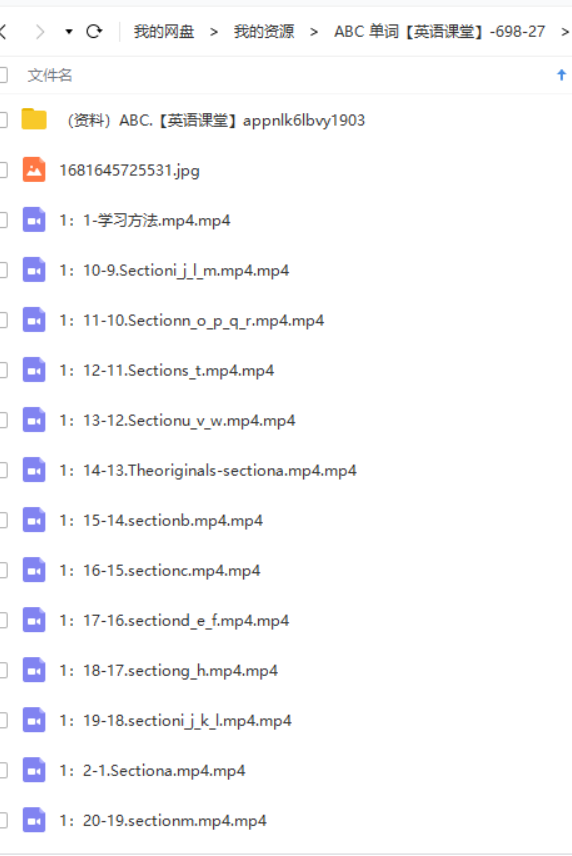Open the navigation history dropdown arrow
This screenshot has height=856, width=572.
[x=69, y=32]
